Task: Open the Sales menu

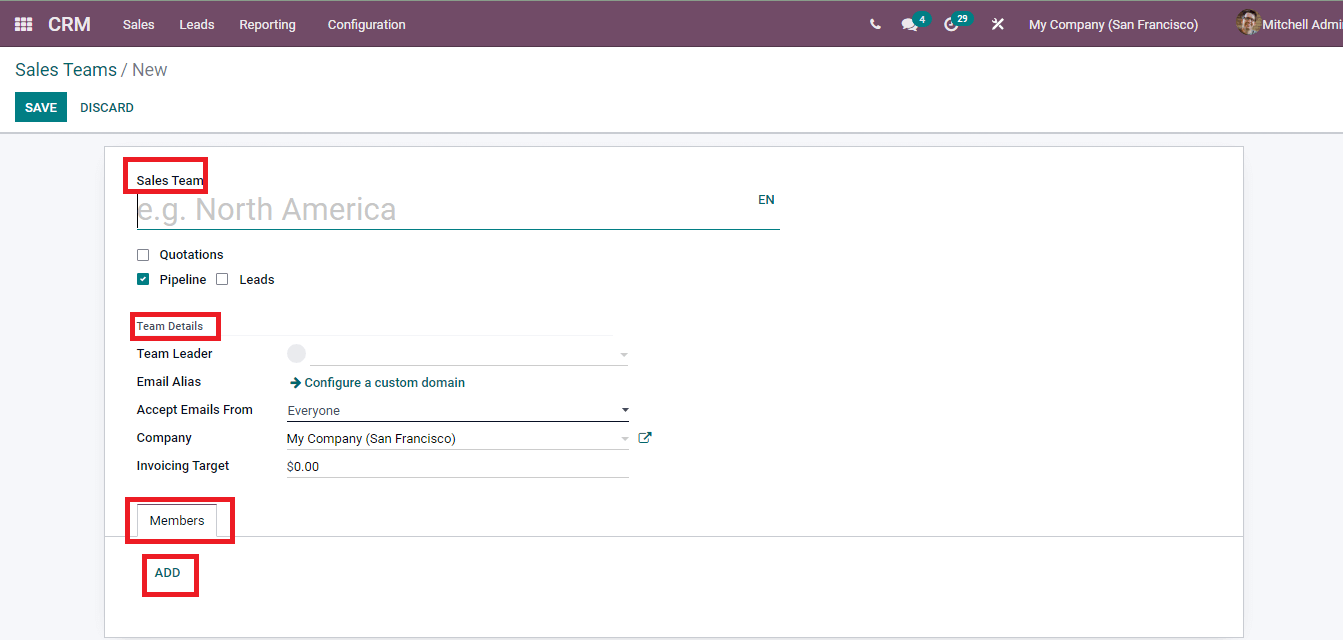Action: pos(139,24)
